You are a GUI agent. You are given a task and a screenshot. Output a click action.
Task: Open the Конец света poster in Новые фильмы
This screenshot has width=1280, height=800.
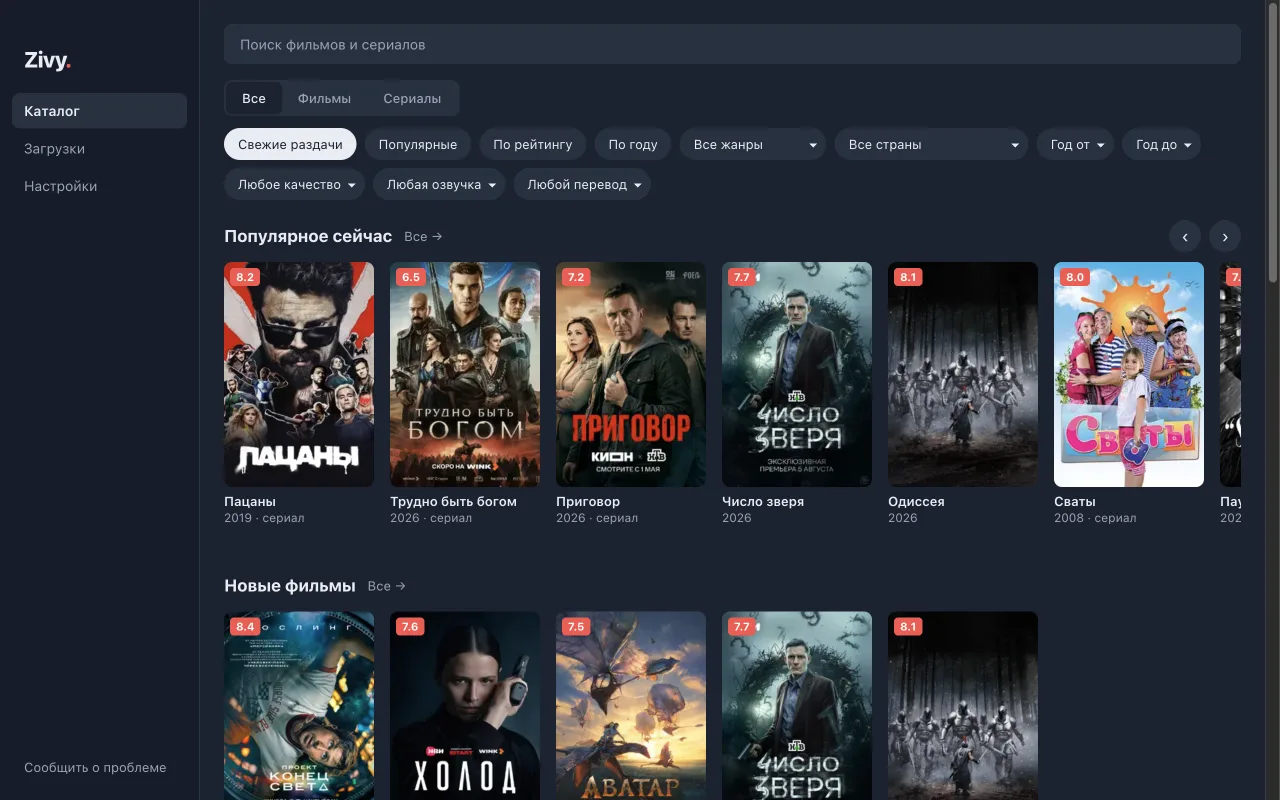(299, 706)
